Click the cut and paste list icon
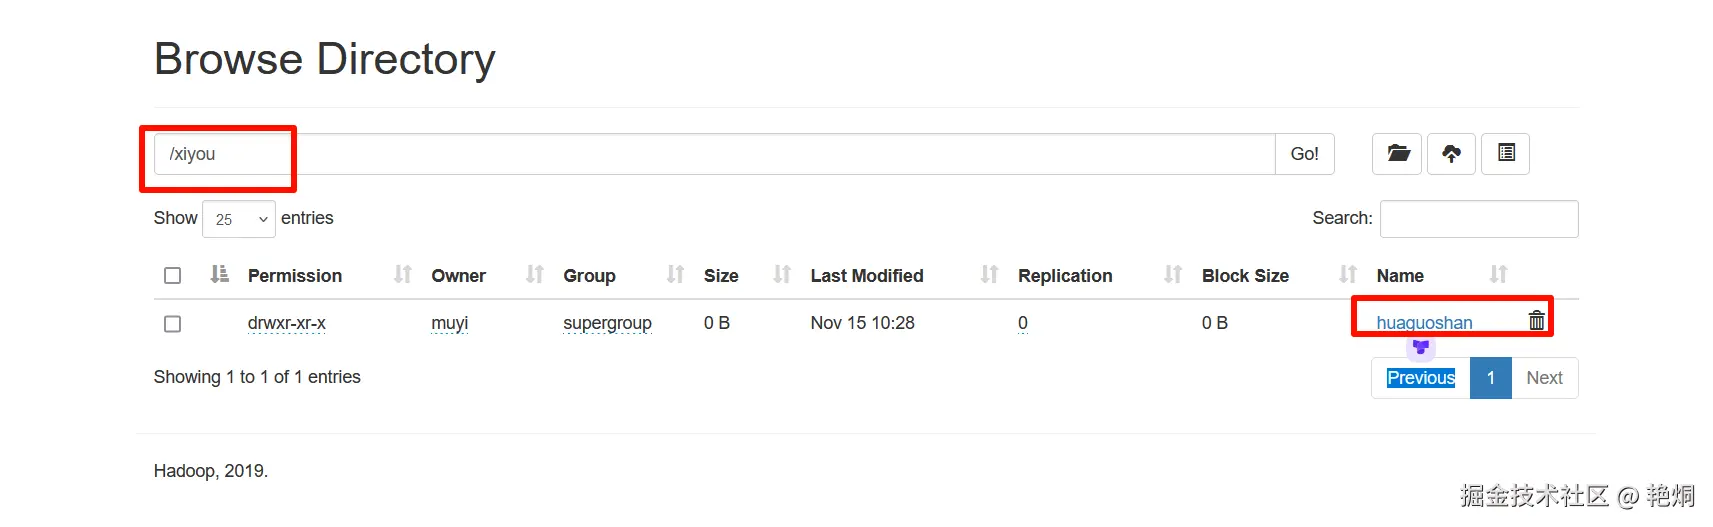 point(1505,154)
